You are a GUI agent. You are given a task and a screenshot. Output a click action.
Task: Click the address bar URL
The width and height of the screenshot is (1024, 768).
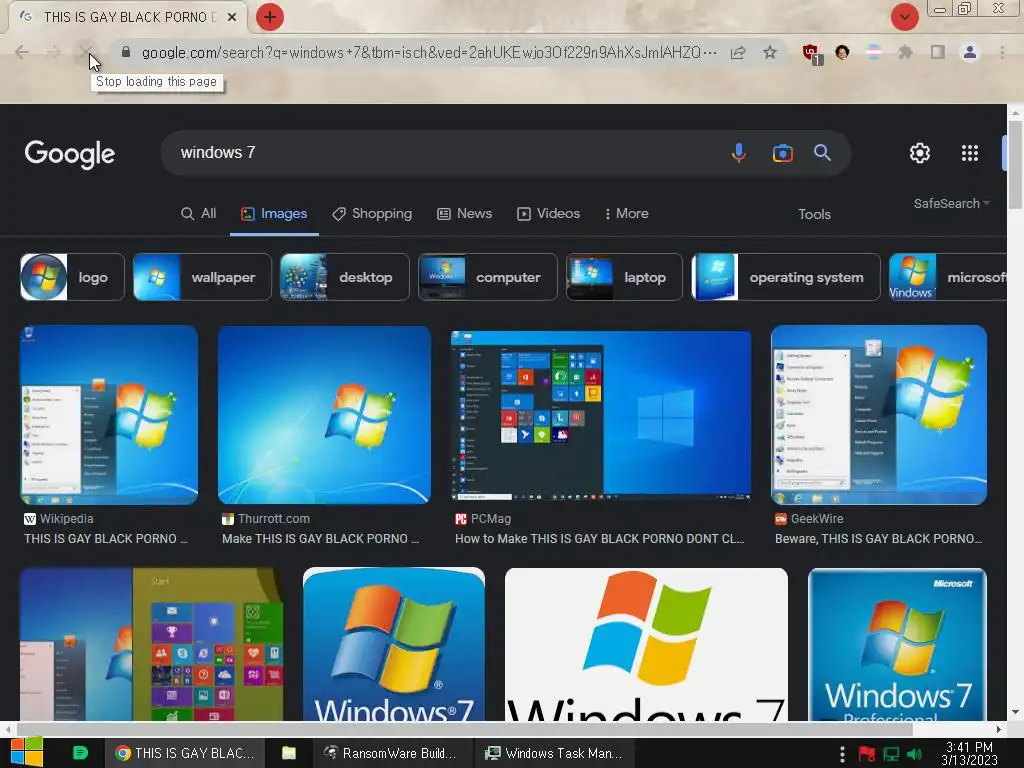pyautogui.click(x=429, y=52)
